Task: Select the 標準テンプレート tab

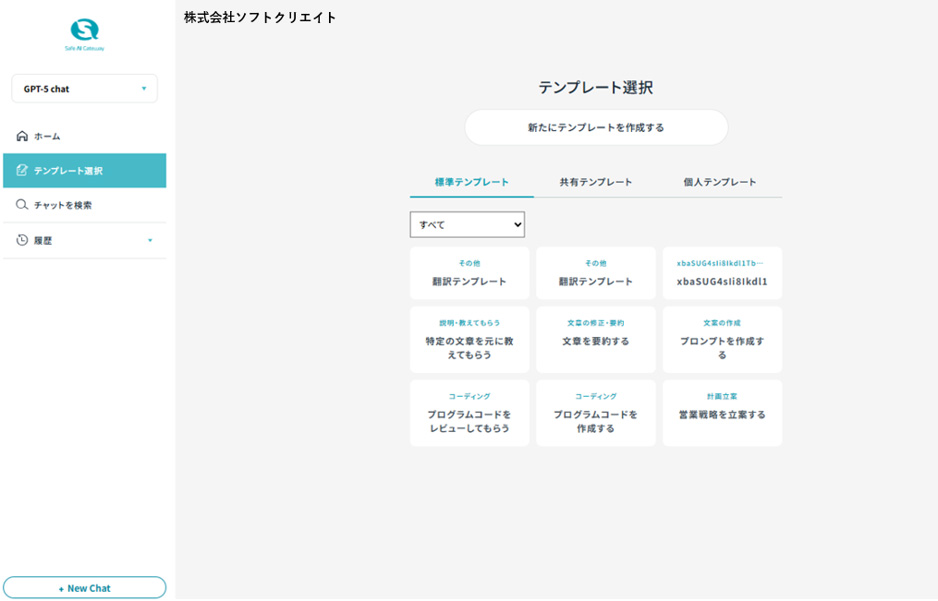Action: [472, 182]
